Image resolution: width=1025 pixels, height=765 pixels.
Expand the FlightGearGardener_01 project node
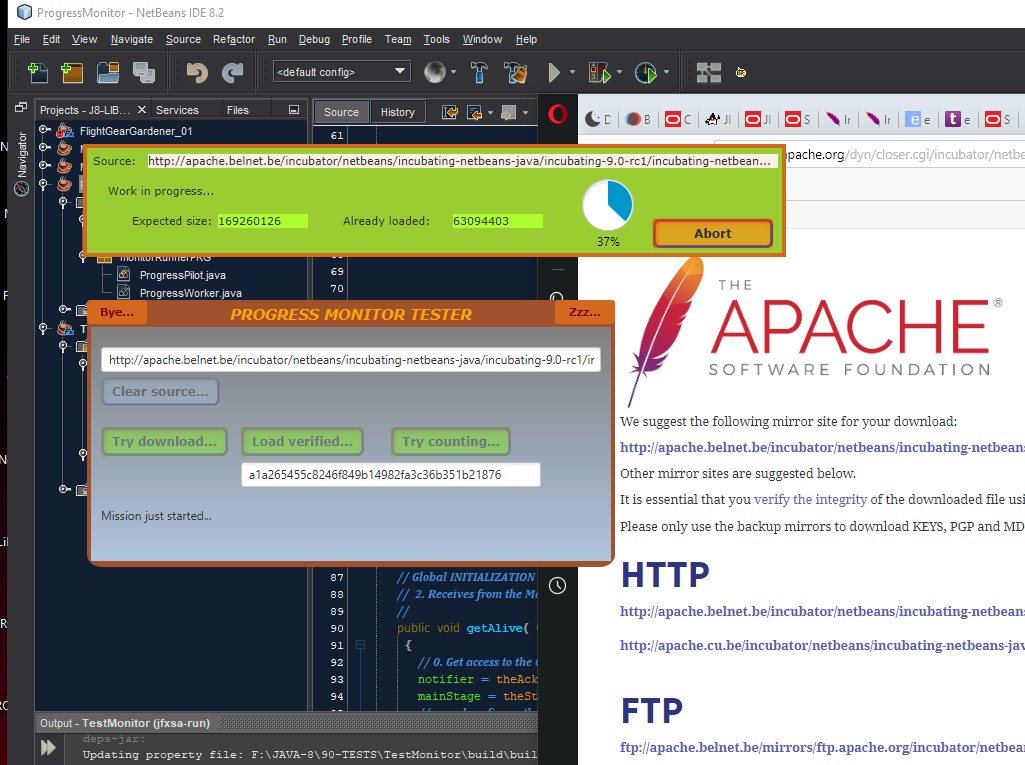pyautogui.click(x=44, y=130)
